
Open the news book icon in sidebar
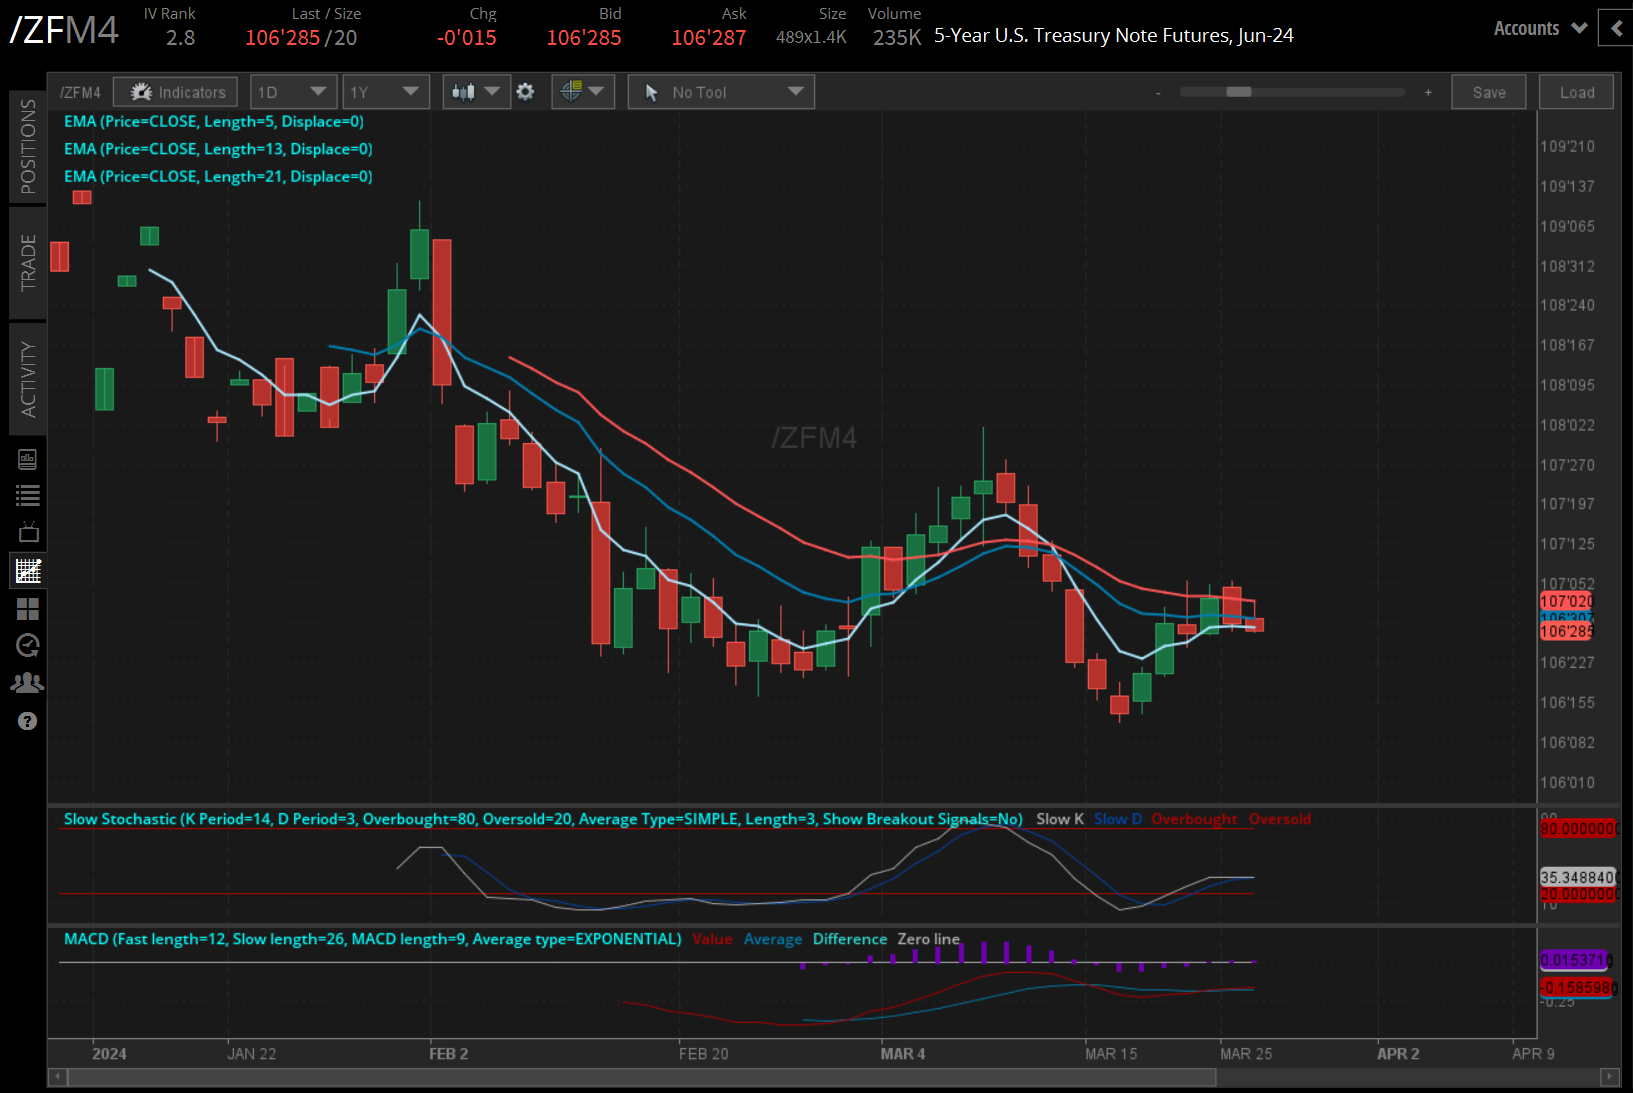tap(27, 459)
